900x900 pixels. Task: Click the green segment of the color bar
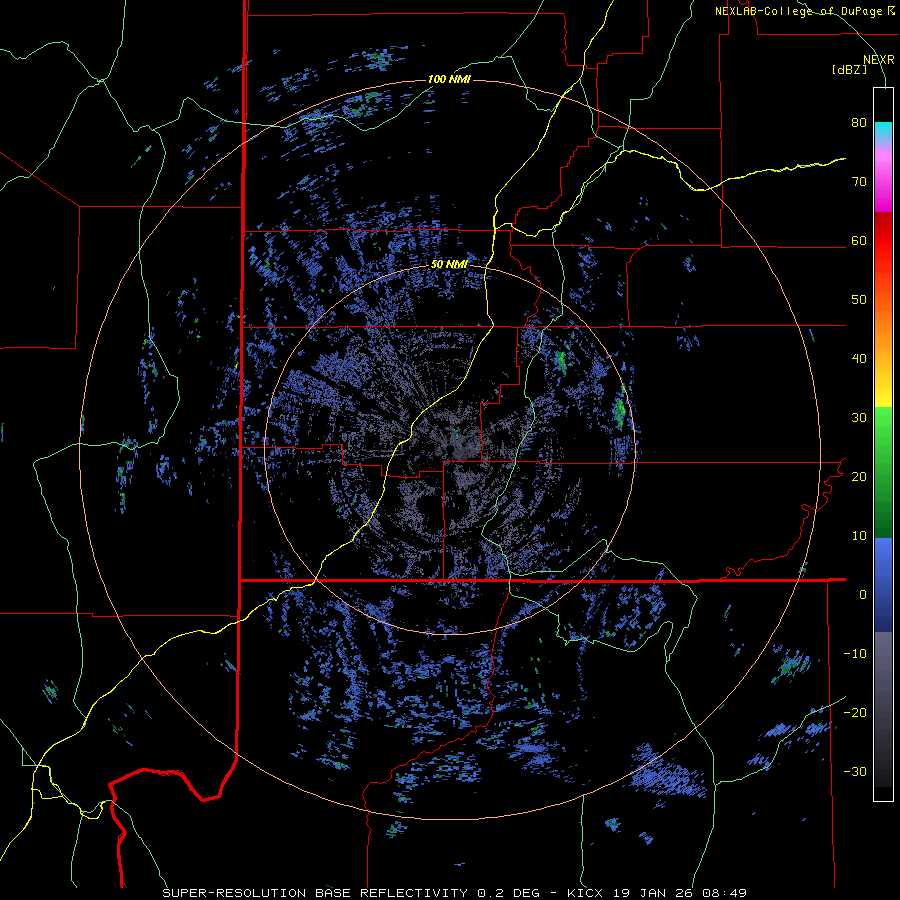point(883,472)
